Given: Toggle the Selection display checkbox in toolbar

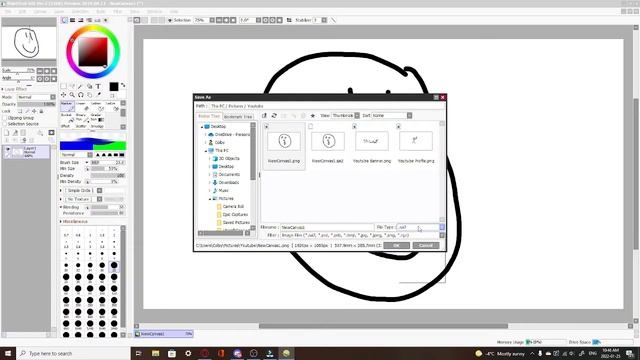Looking at the screenshot, I should (170, 20).
